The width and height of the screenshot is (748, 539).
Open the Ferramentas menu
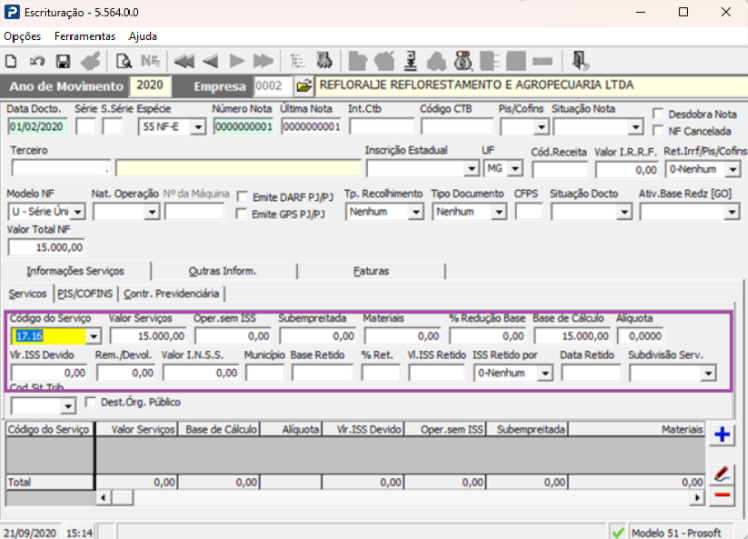(84, 36)
